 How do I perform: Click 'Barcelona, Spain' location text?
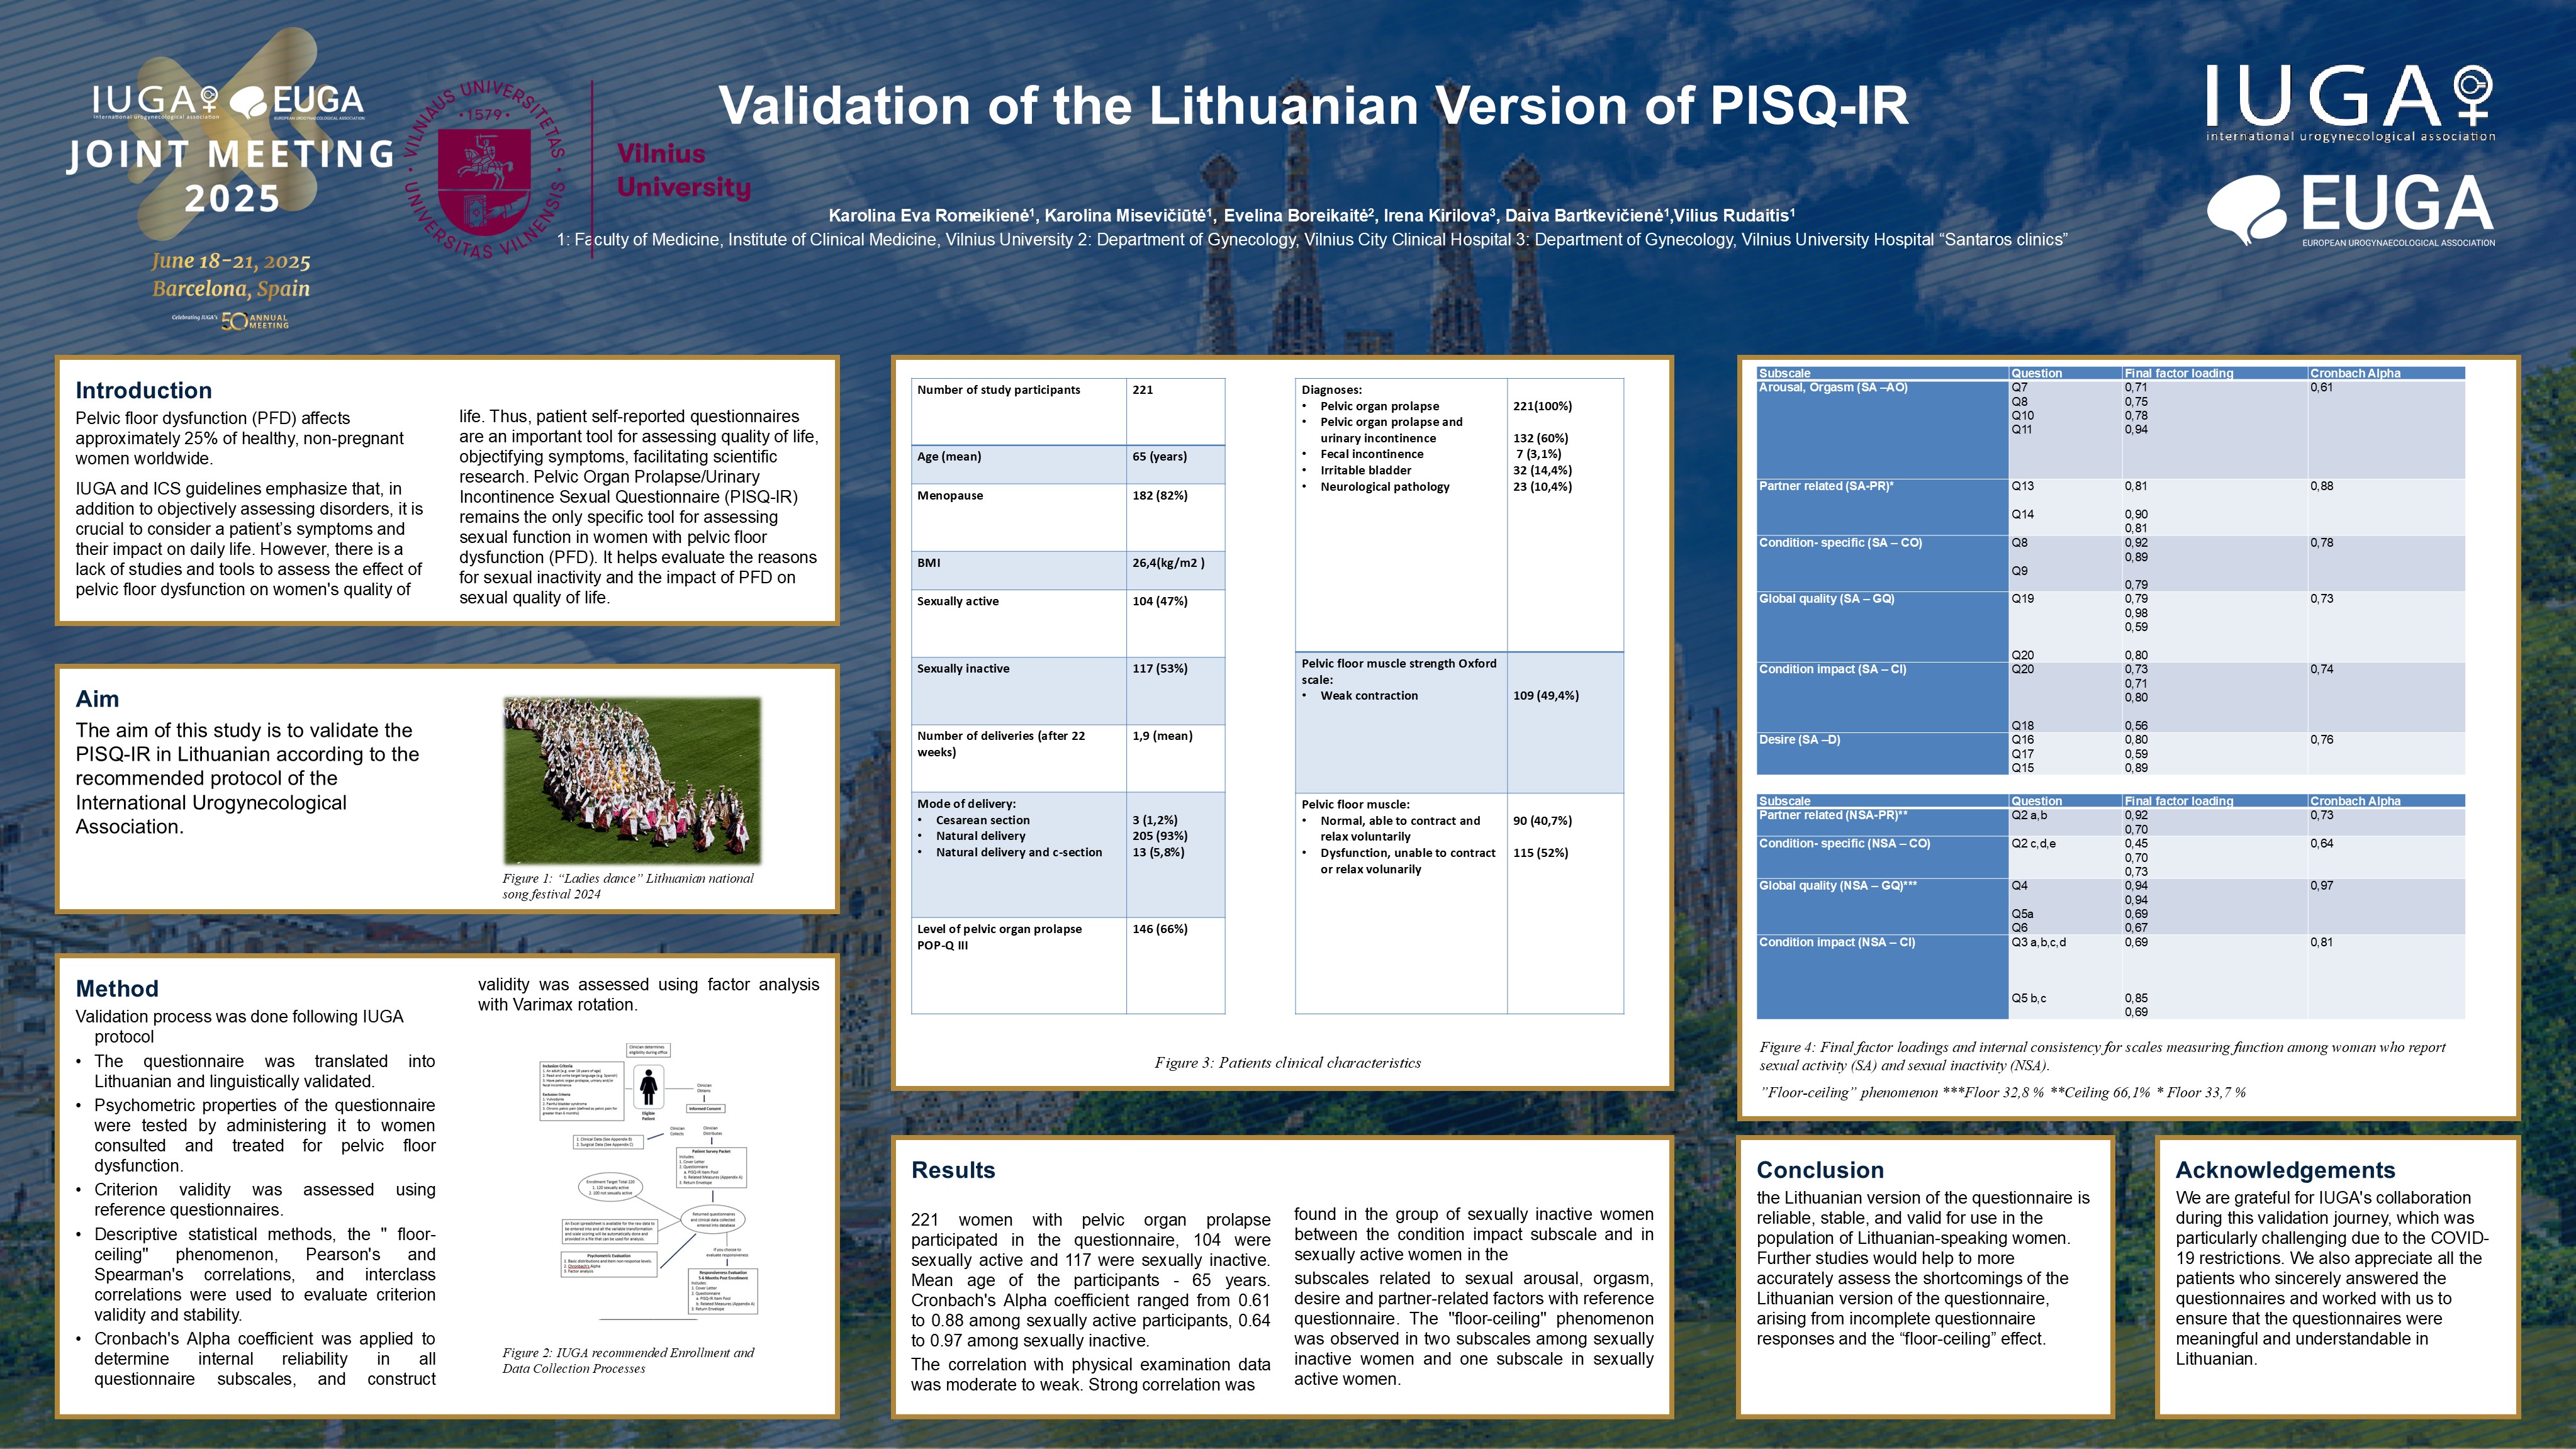231,289
